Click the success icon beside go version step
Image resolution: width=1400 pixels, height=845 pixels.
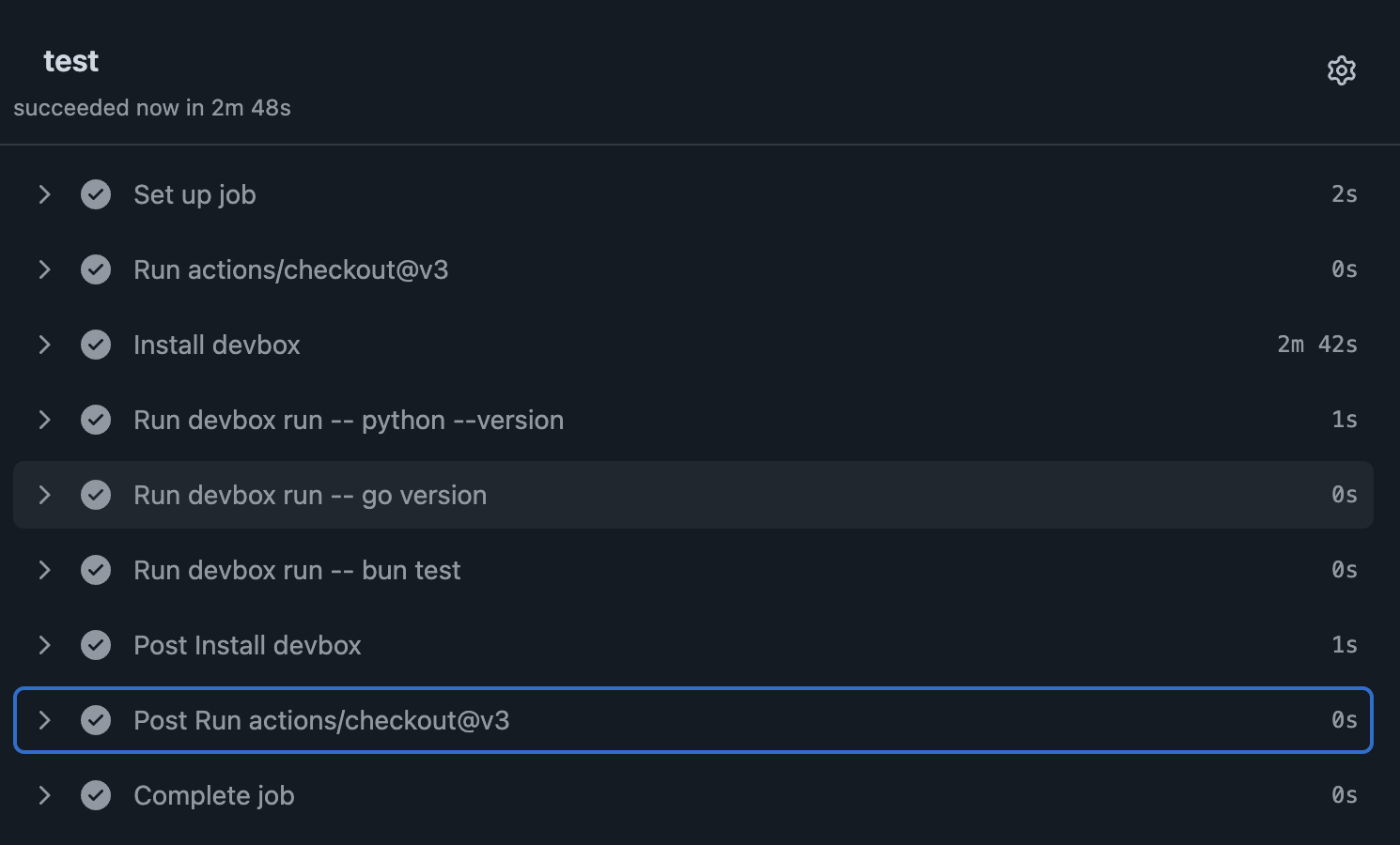(x=96, y=495)
